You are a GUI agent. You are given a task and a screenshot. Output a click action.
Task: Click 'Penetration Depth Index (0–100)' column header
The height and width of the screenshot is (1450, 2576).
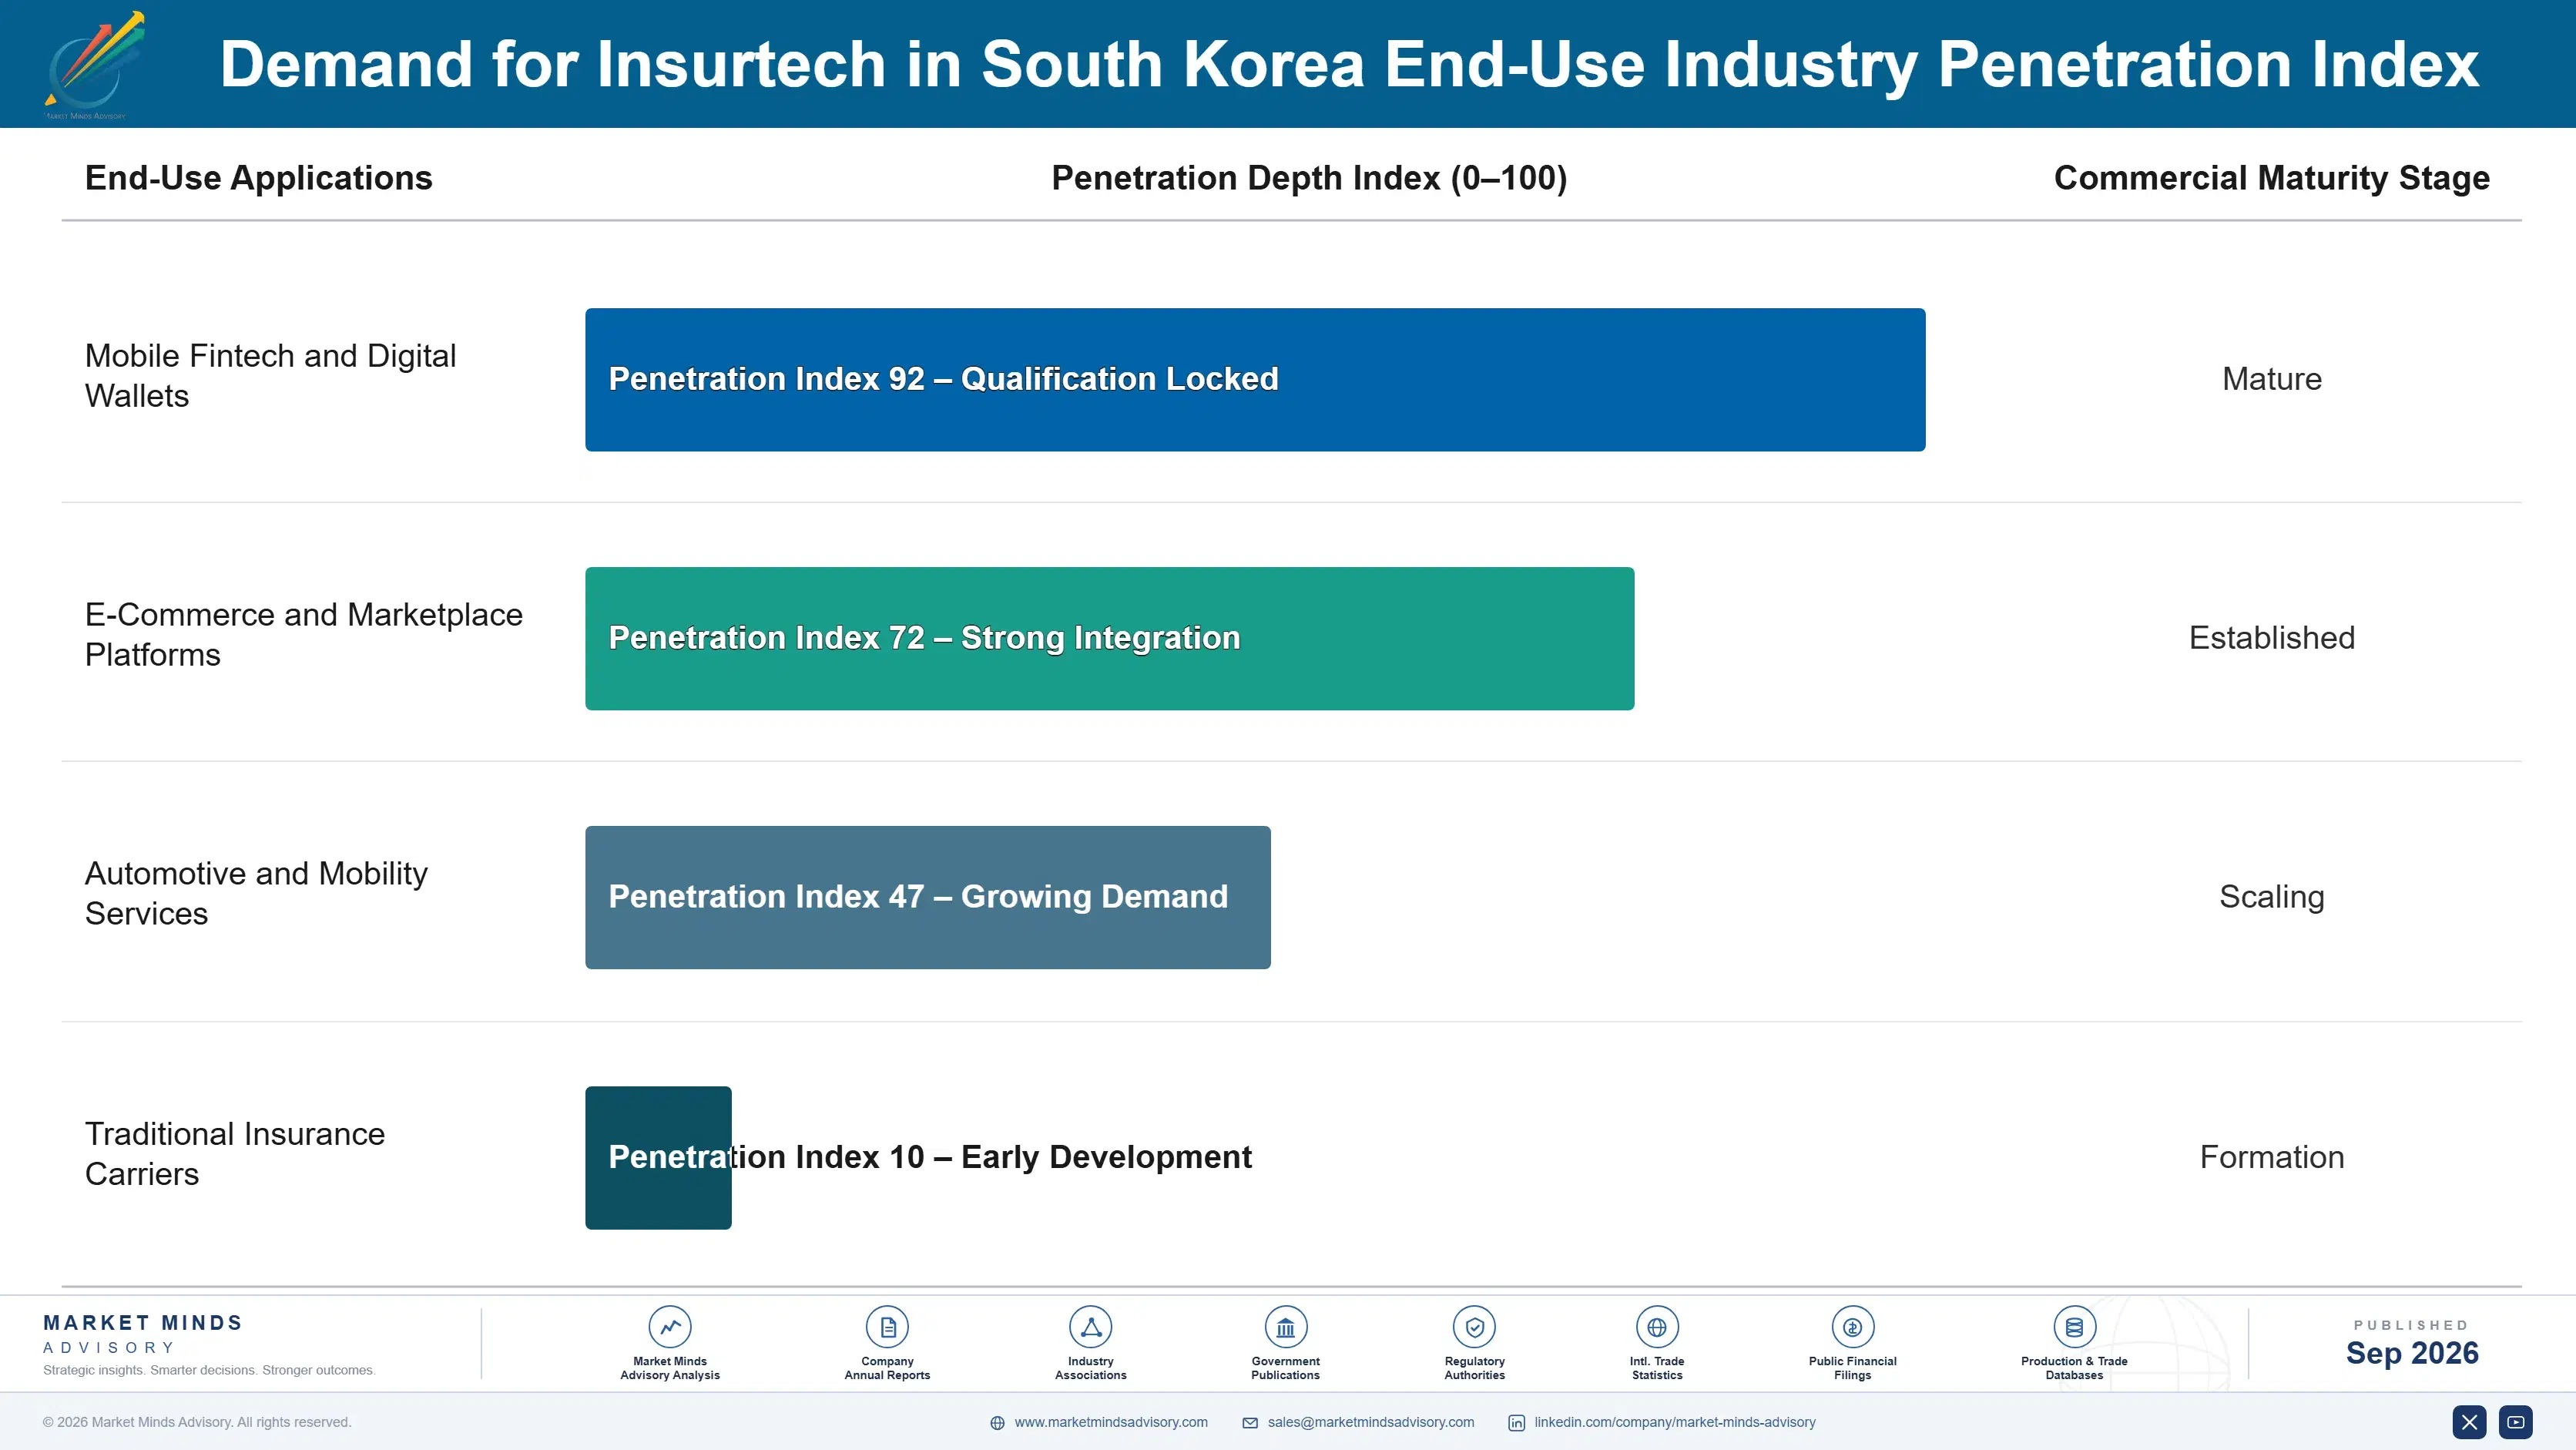[1309, 178]
